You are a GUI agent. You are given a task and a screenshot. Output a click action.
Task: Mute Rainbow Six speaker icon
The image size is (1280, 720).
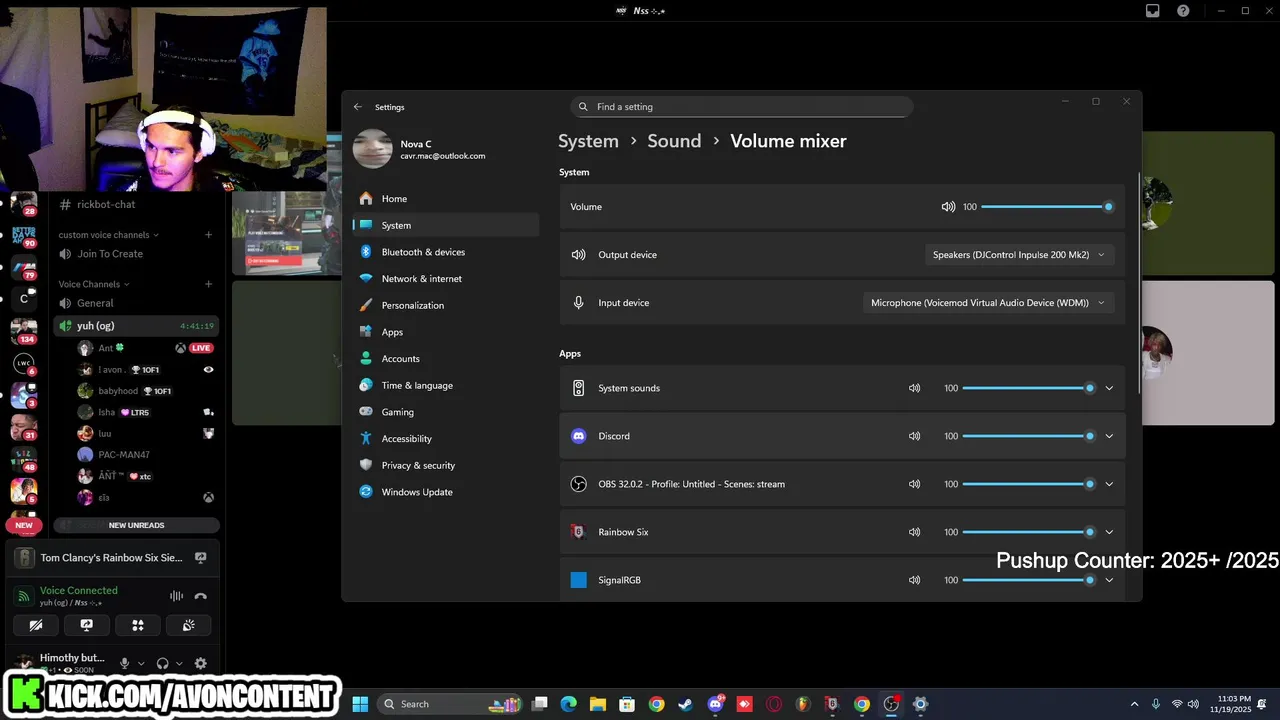(914, 532)
